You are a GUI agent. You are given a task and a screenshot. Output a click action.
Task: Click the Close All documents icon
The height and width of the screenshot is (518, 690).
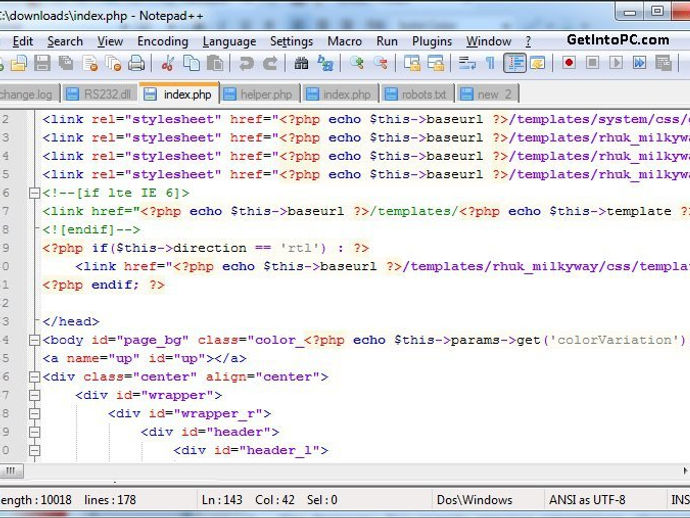(x=114, y=63)
